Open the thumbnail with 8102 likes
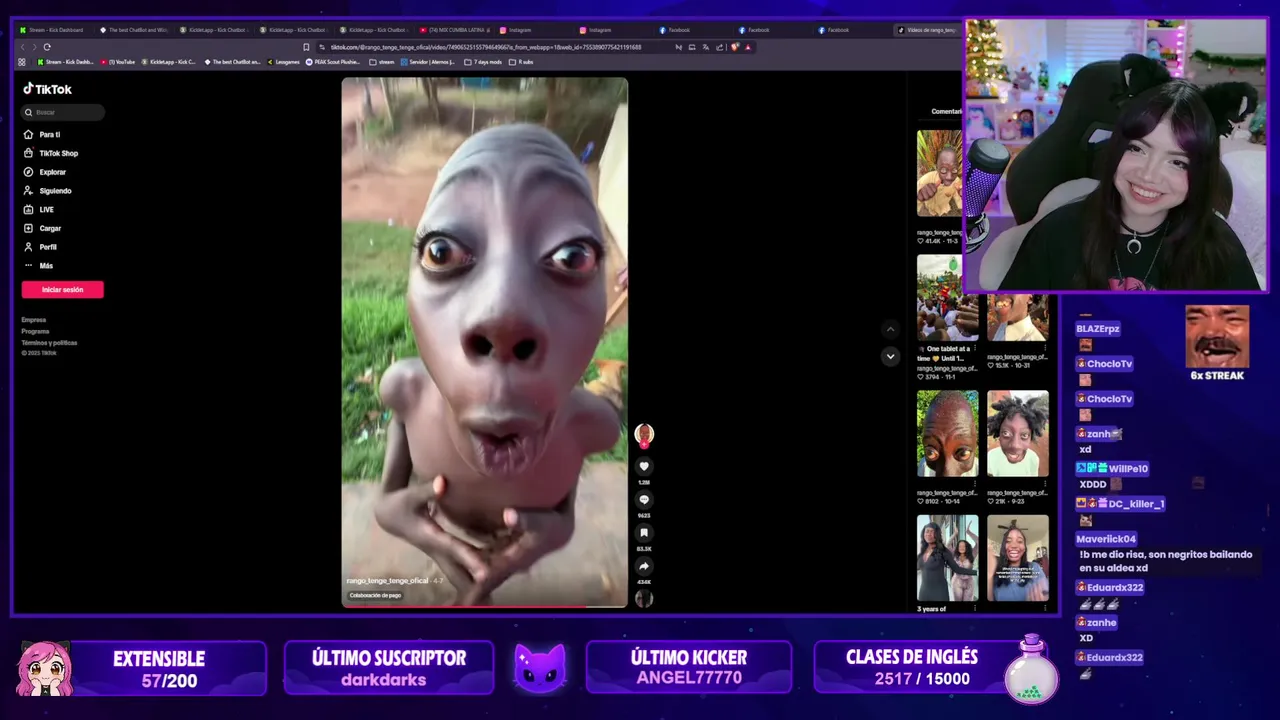This screenshot has height=720, width=1280. point(947,433)
